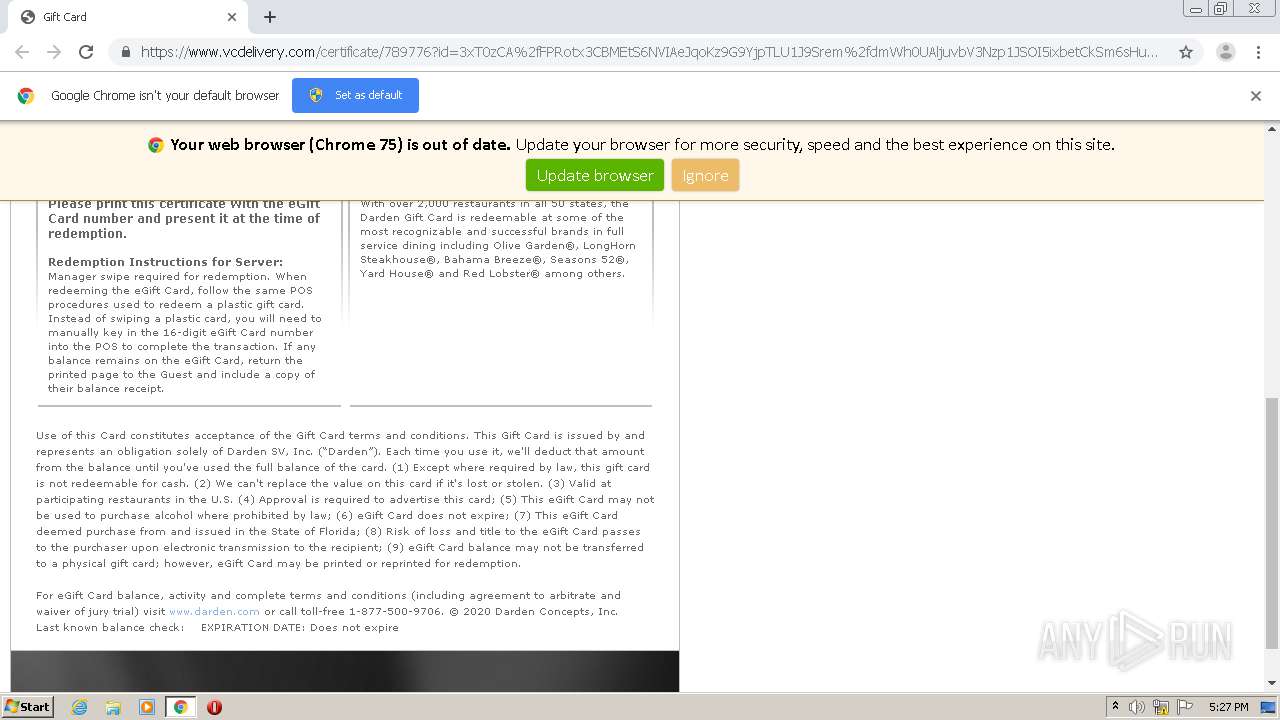The height and width of the screenshot is (720, 1280).
Task: Click the Ignore button
Action: 705,175
